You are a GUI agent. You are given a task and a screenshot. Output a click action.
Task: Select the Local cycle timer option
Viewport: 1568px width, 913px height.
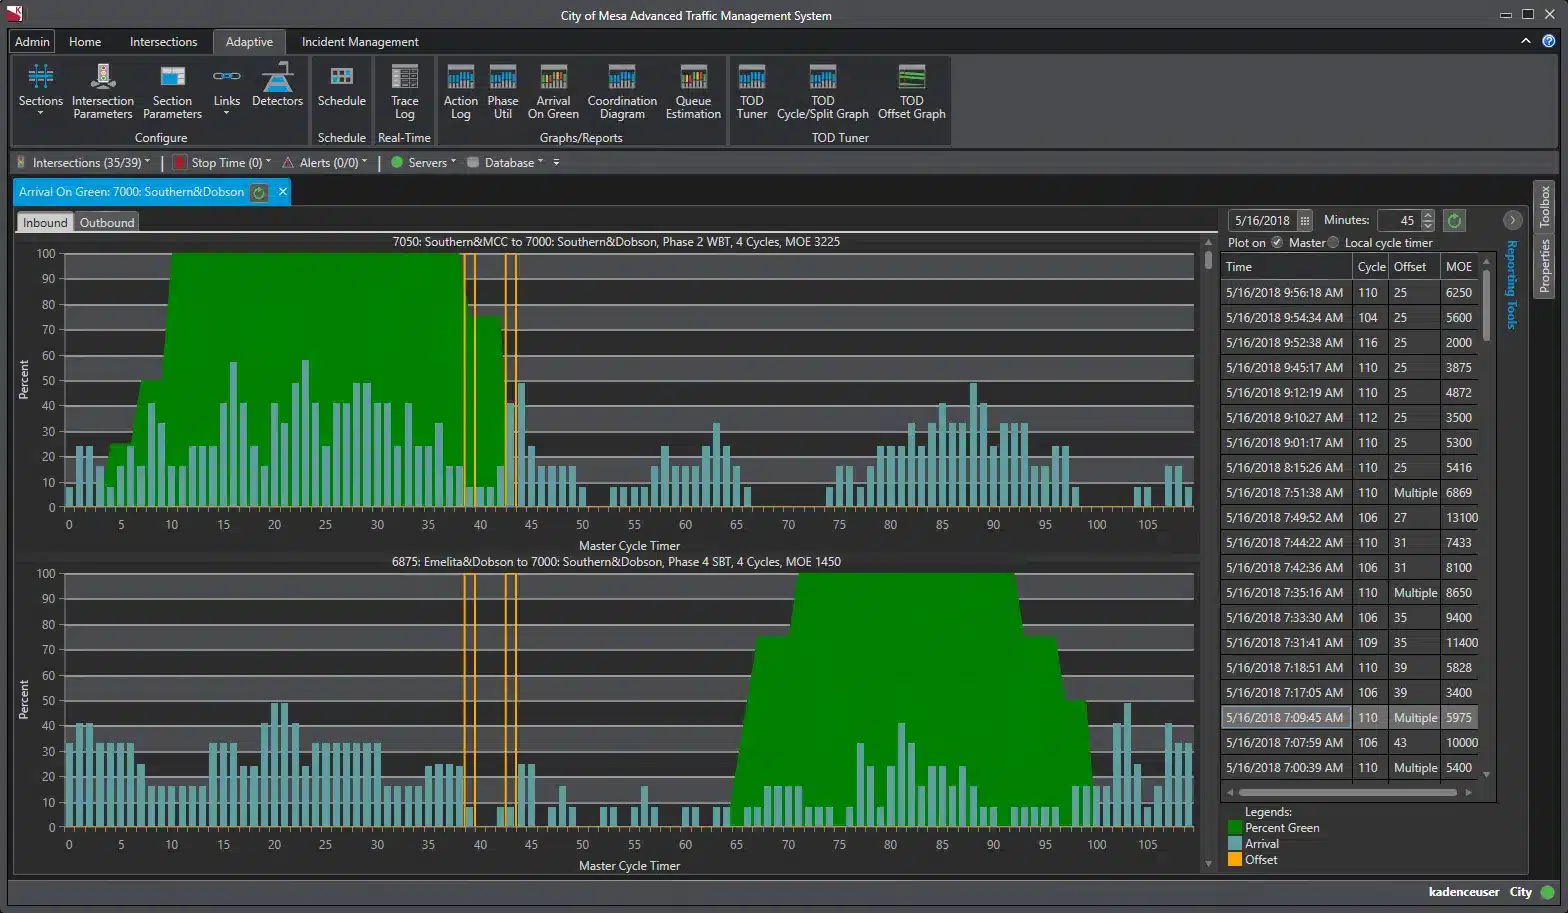(x=1333, y=243)
